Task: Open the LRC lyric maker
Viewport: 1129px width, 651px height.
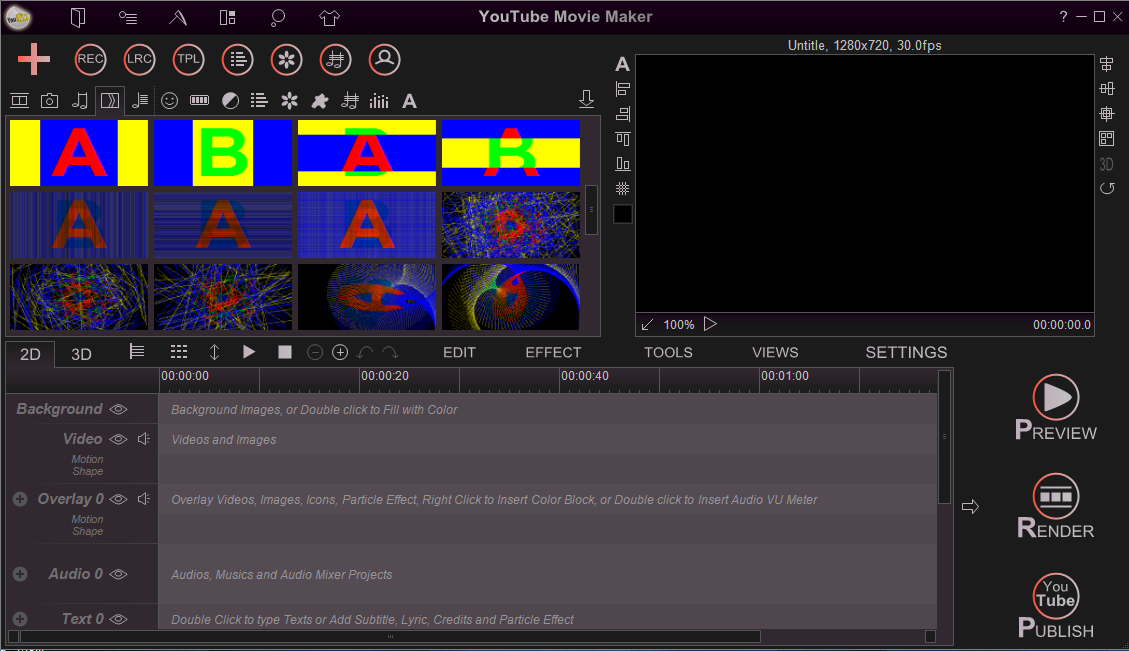Action: (139, 59)
